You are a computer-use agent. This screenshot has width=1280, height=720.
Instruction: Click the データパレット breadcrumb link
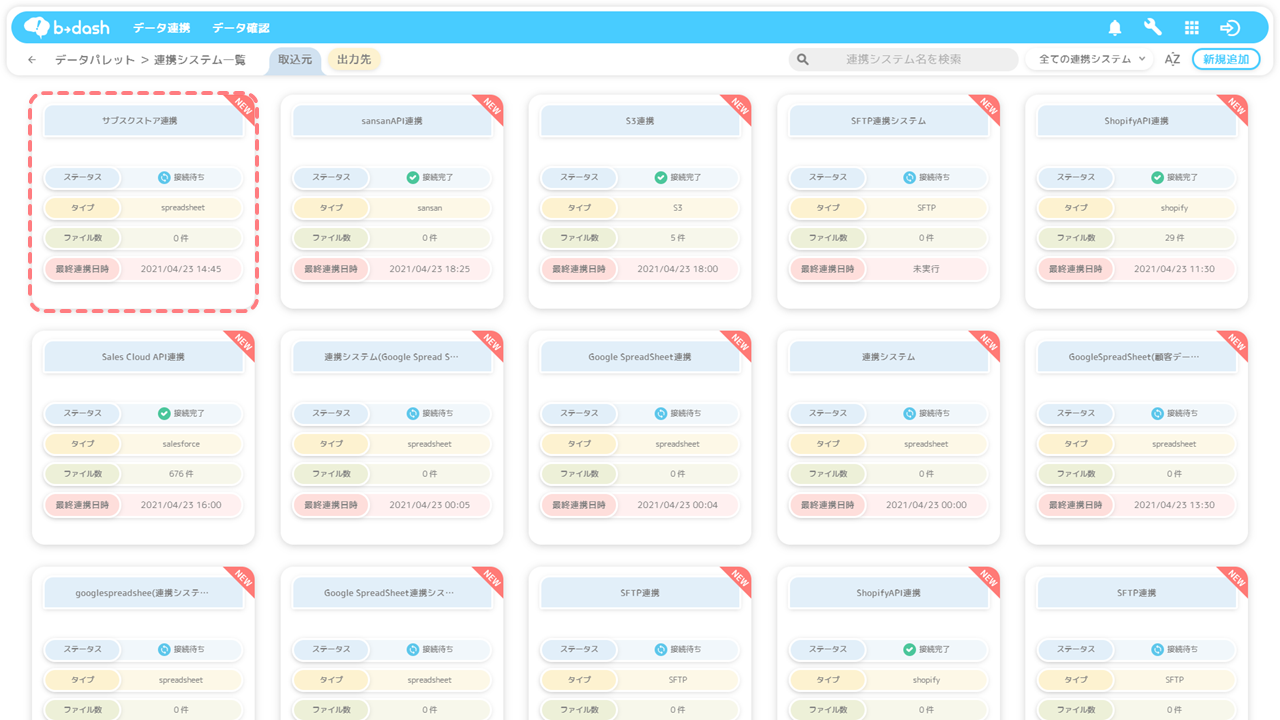(x=95, y=60)
